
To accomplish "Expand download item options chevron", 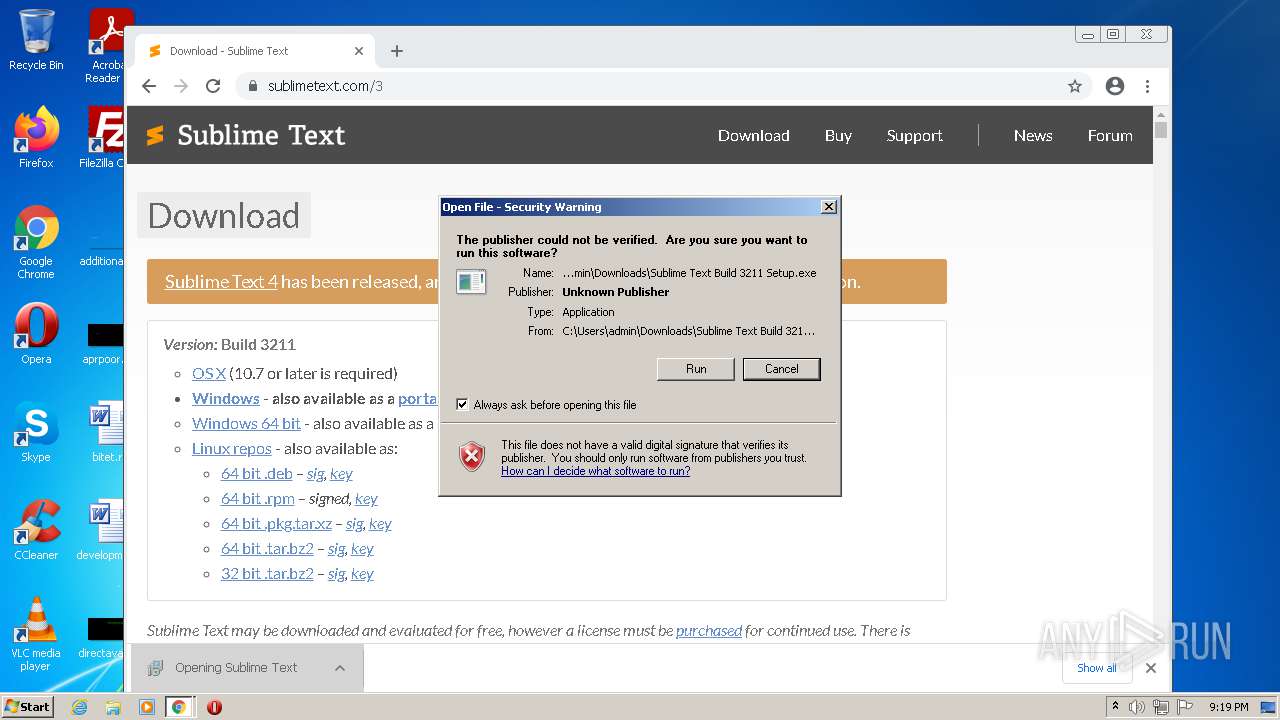I will pyautogui.click(x=340, y=668).
